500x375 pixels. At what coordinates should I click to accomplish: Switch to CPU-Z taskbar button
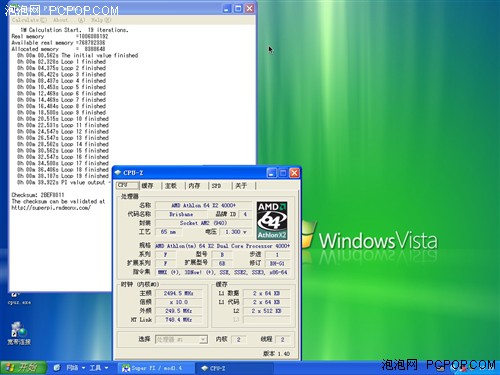pyautogui.click(x=234, y=368)
